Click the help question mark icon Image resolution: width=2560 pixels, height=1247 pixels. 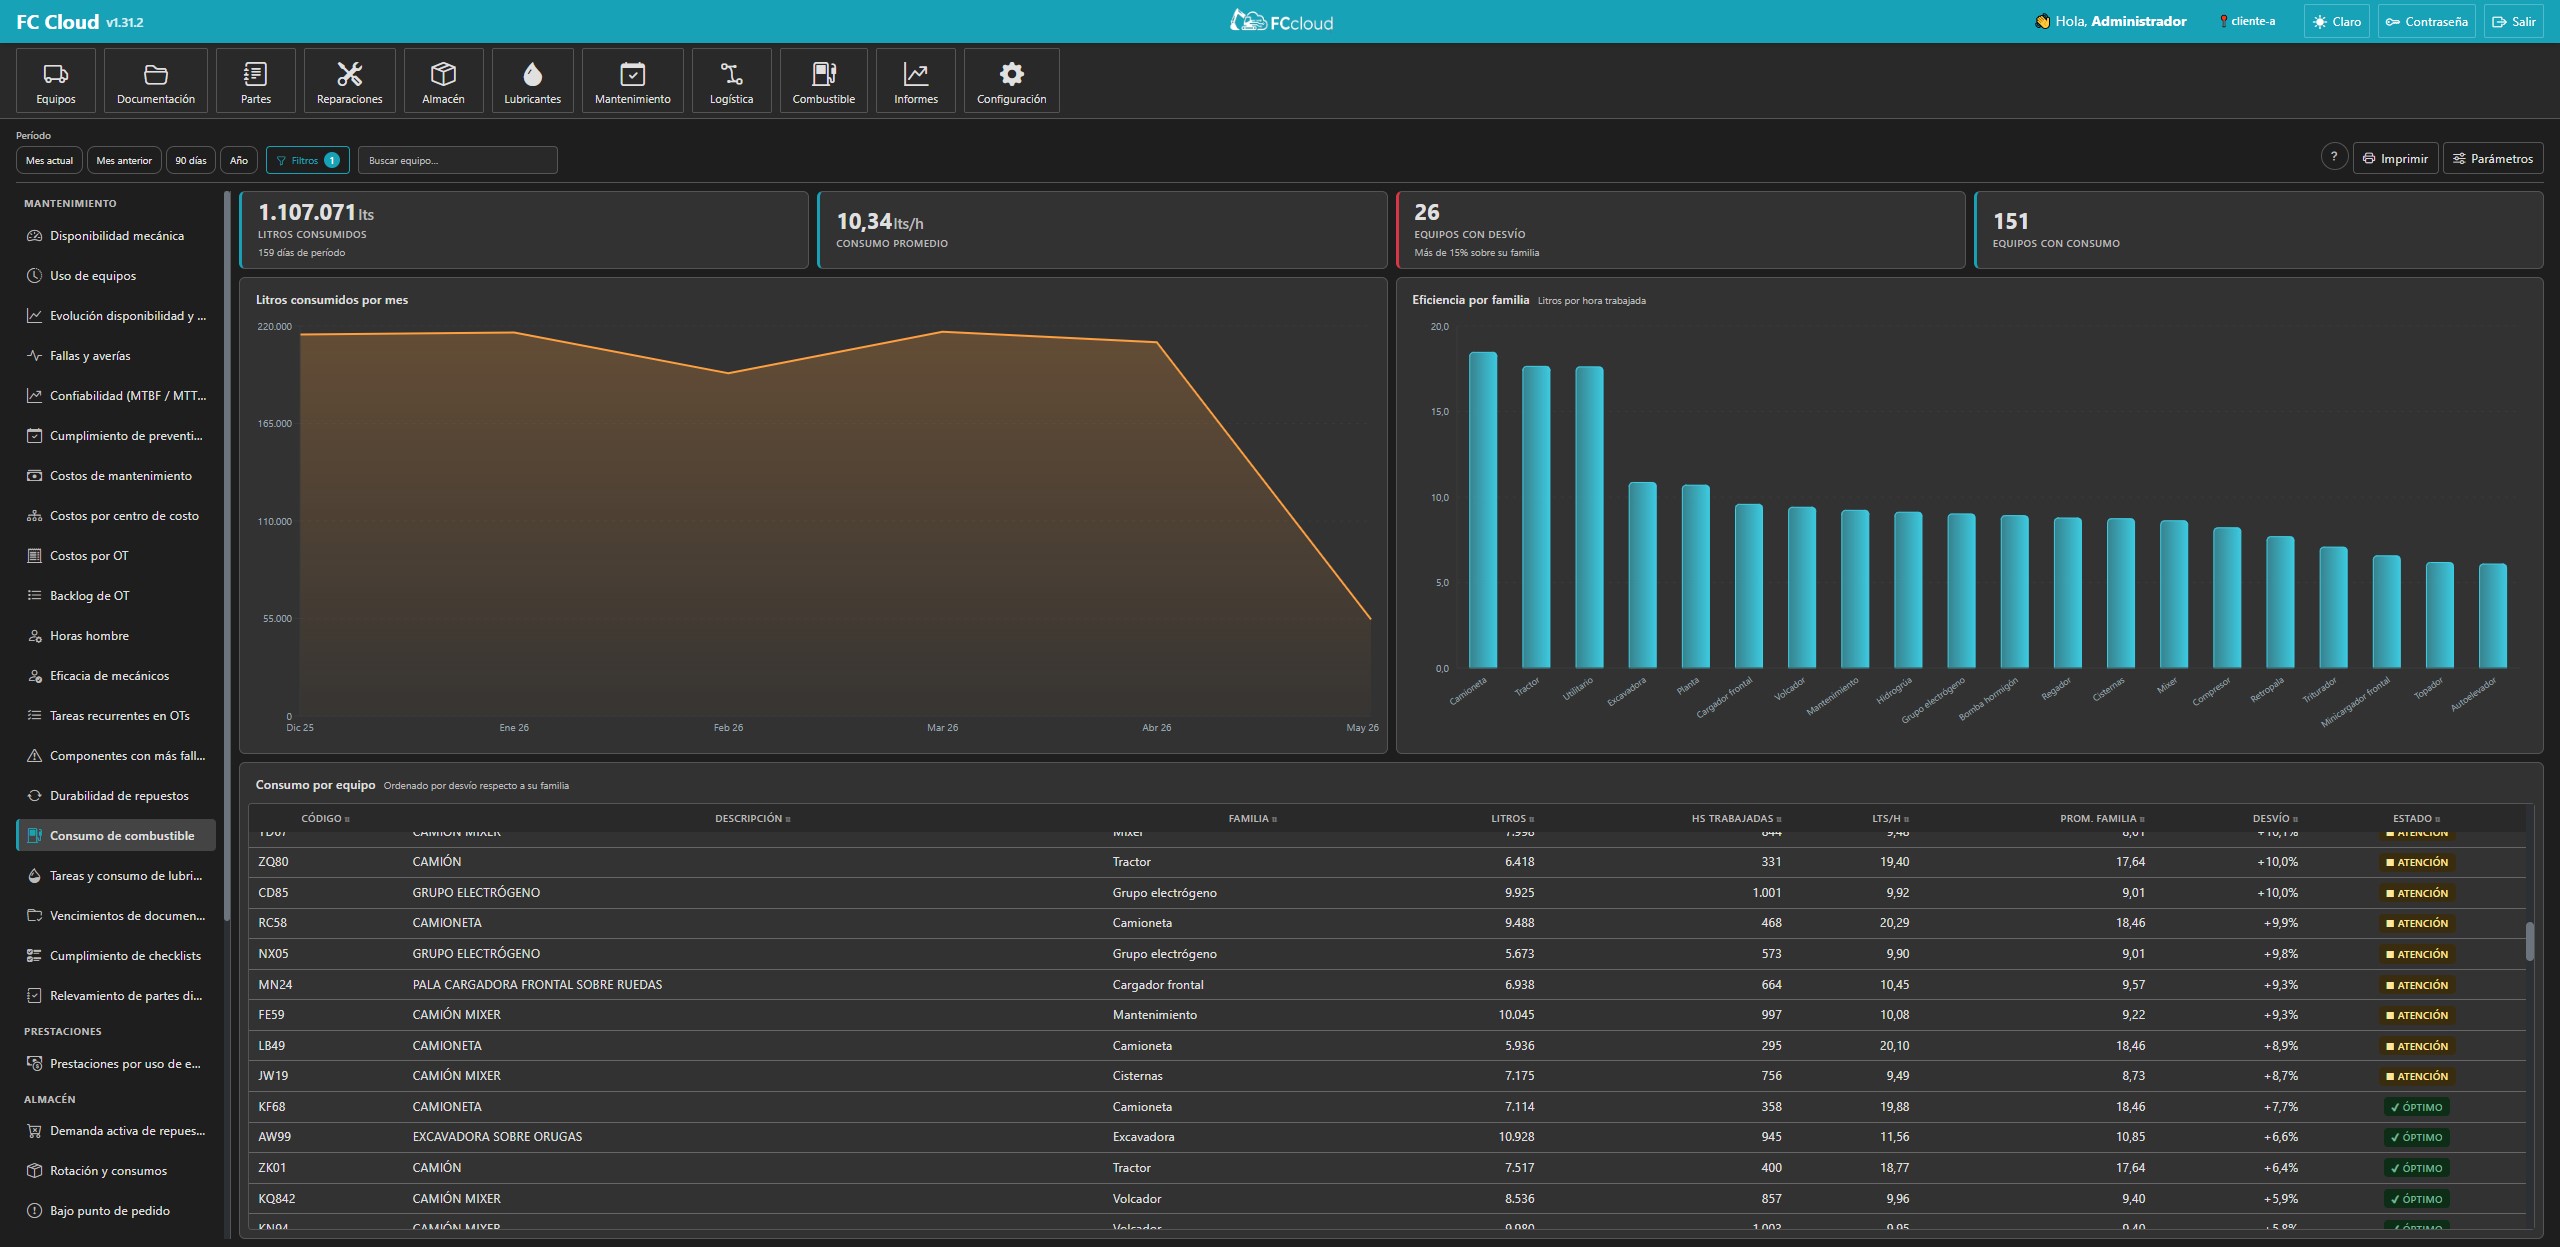[x=2334, y=157]
